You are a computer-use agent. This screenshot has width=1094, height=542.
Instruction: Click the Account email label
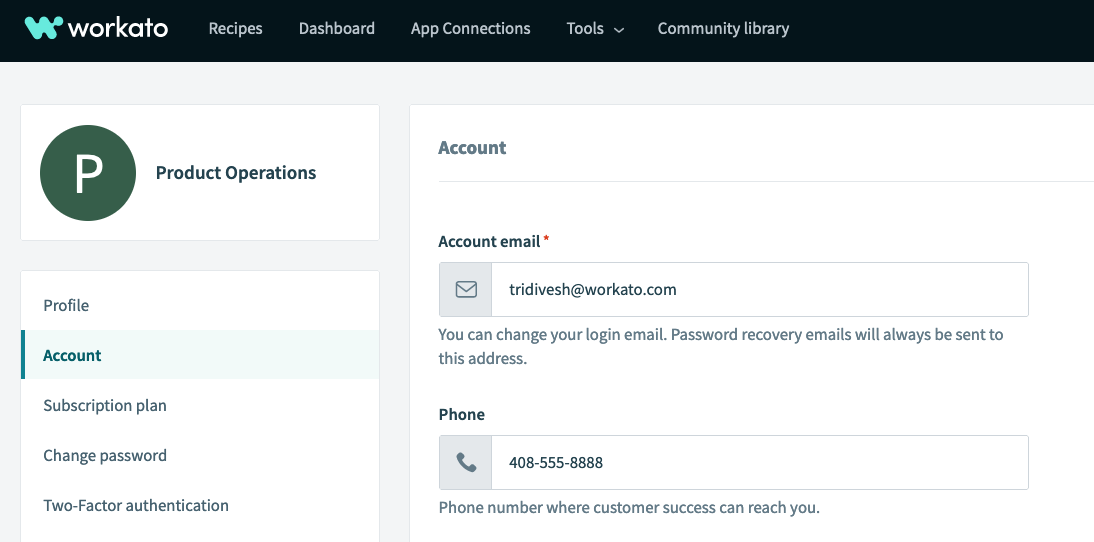[489, 241]
